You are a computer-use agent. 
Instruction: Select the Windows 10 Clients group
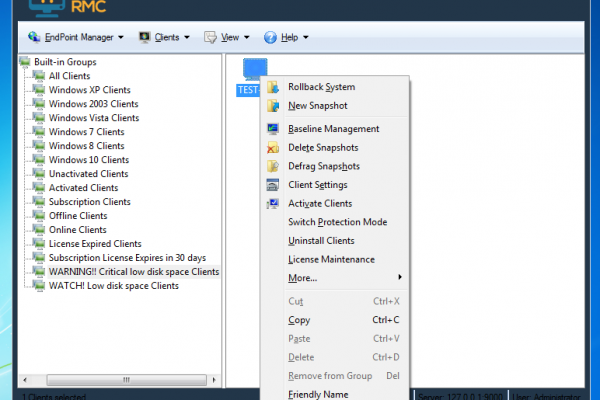click(x=88, y=160)
